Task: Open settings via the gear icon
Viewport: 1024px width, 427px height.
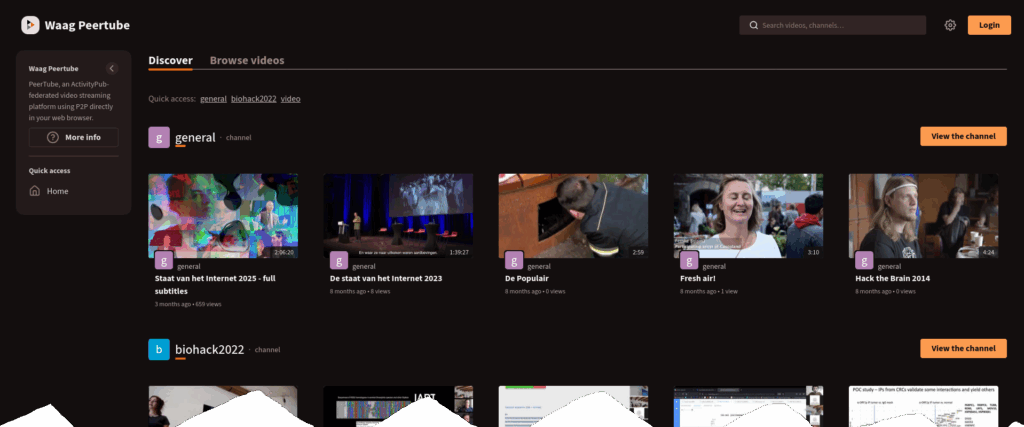Action: coord(950,25)
